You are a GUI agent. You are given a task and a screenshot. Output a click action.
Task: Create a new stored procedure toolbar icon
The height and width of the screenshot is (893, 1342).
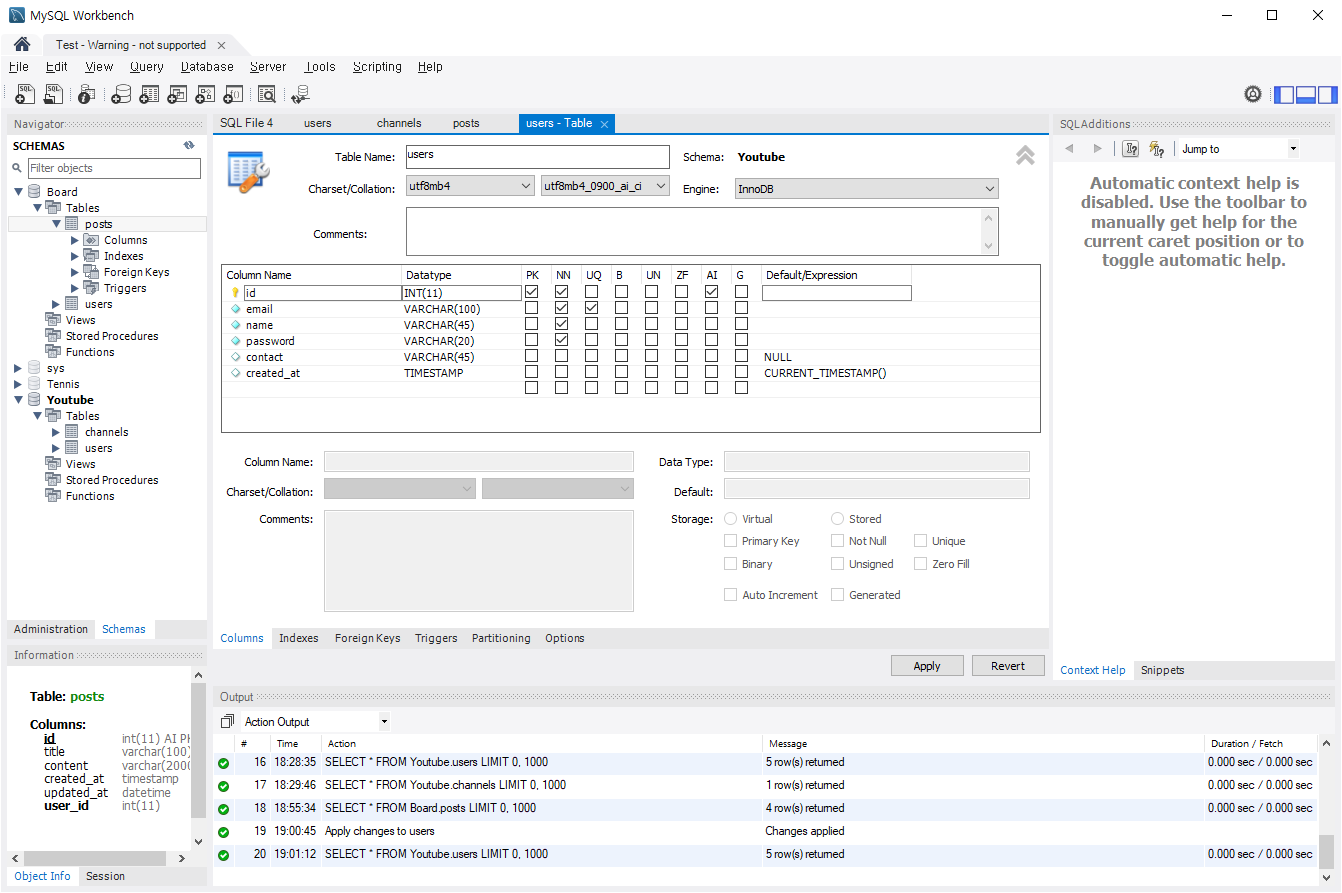pyautogui.click(x=205, y=94)
